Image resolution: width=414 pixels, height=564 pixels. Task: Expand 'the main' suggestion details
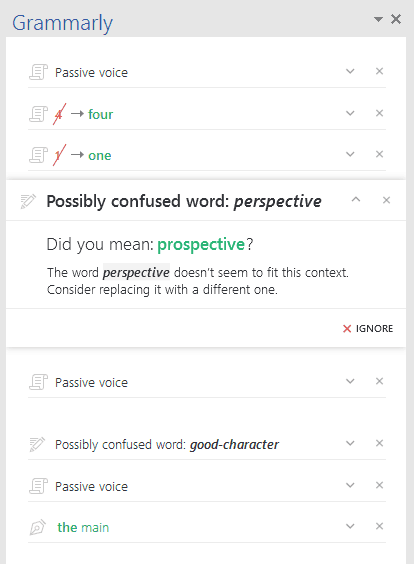350,526
